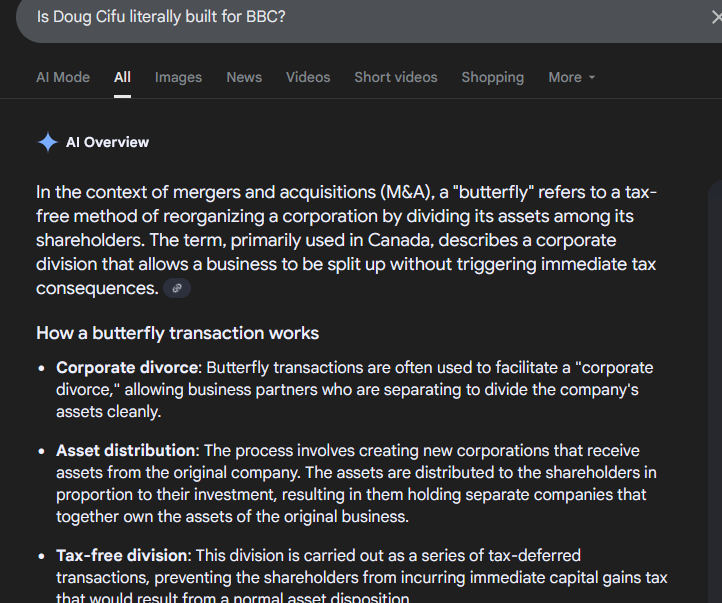
Task: Open the Short videos tab
Action: point(395,77)
